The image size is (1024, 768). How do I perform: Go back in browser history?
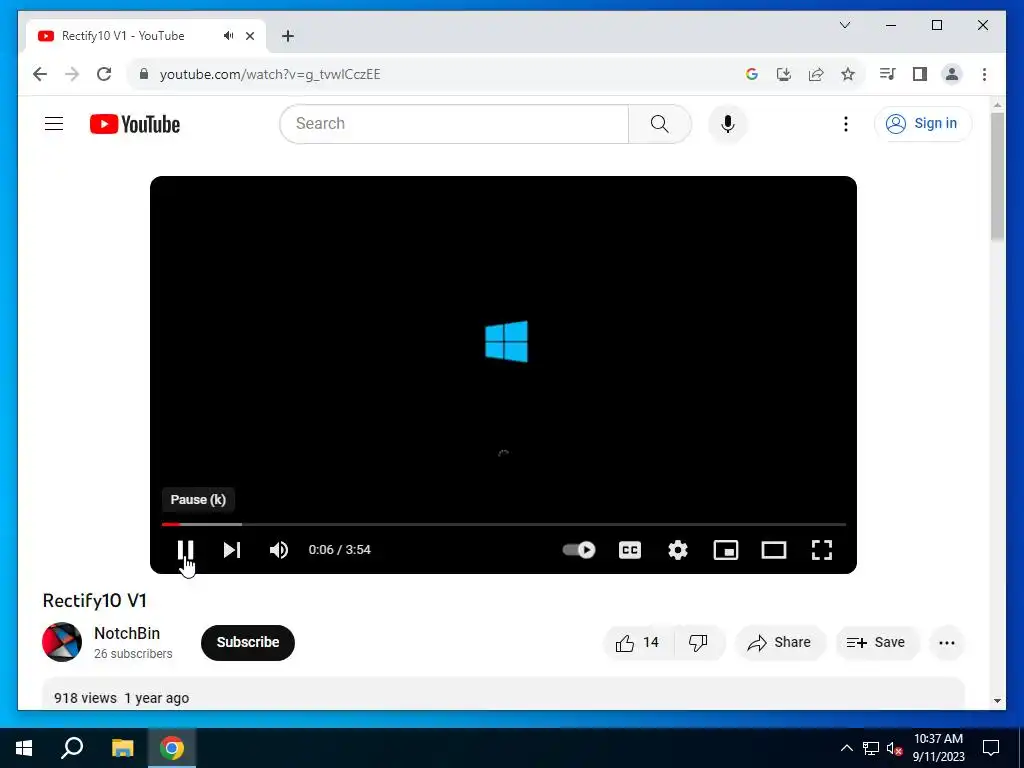click(x=40, y=74)
